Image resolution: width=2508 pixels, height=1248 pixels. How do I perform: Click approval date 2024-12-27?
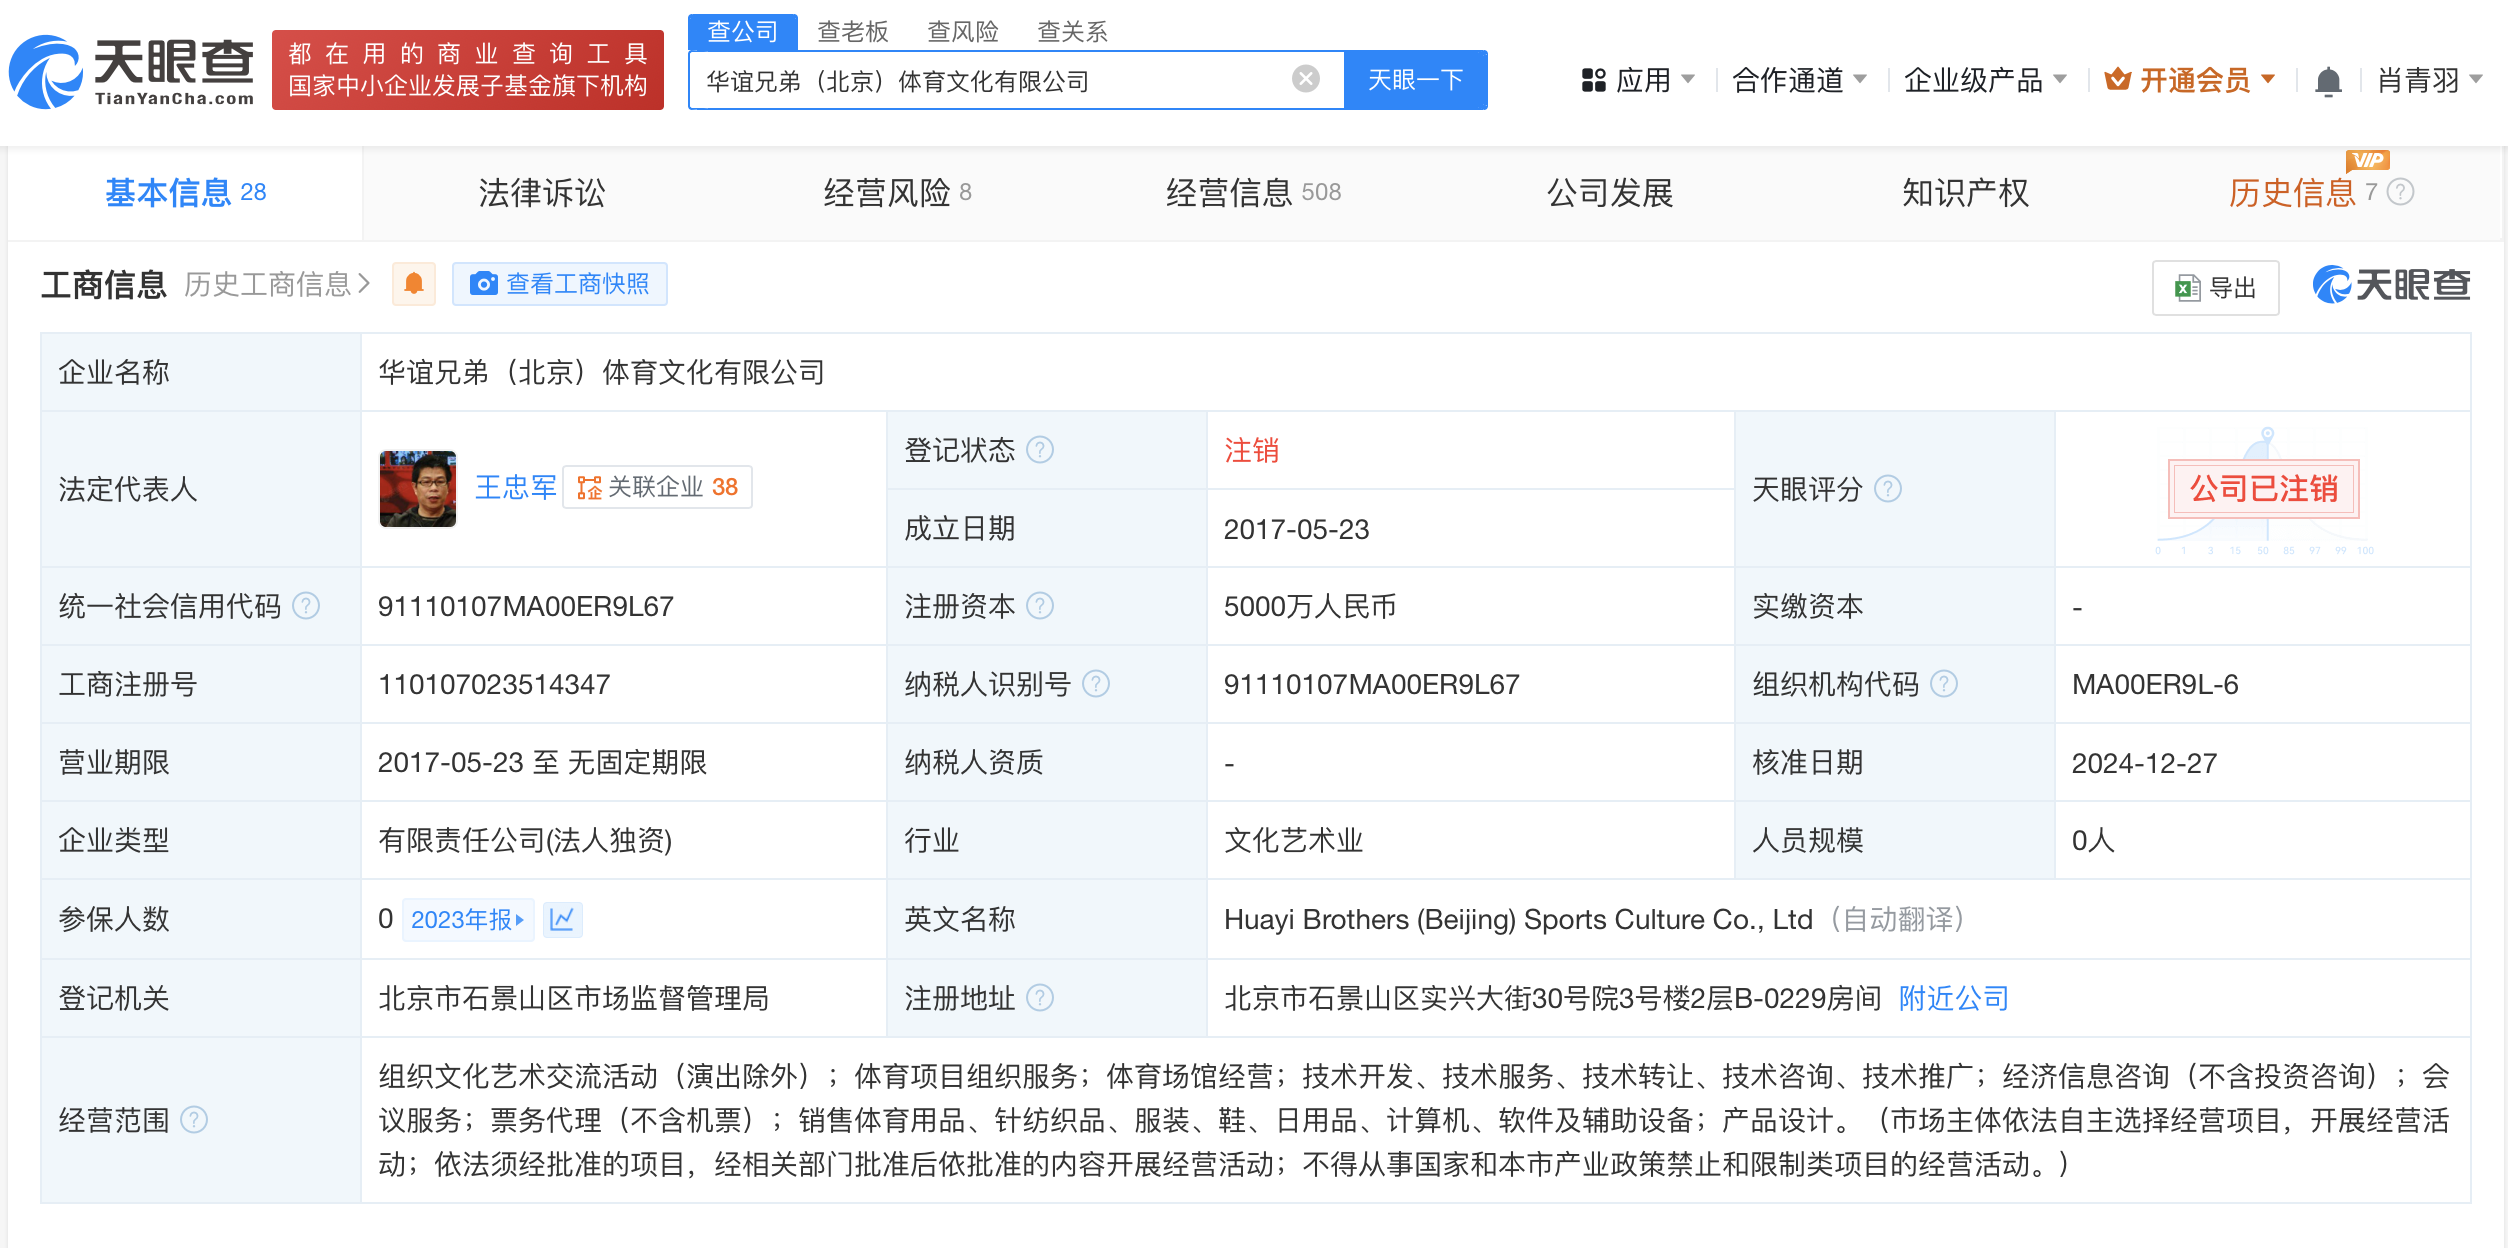[x=2144, y=763]
